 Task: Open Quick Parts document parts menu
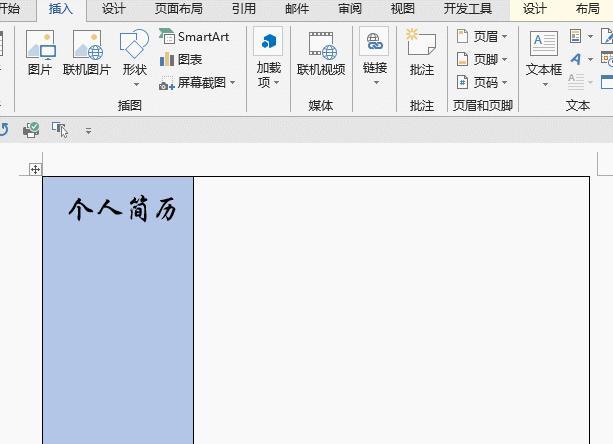[581, 36]
